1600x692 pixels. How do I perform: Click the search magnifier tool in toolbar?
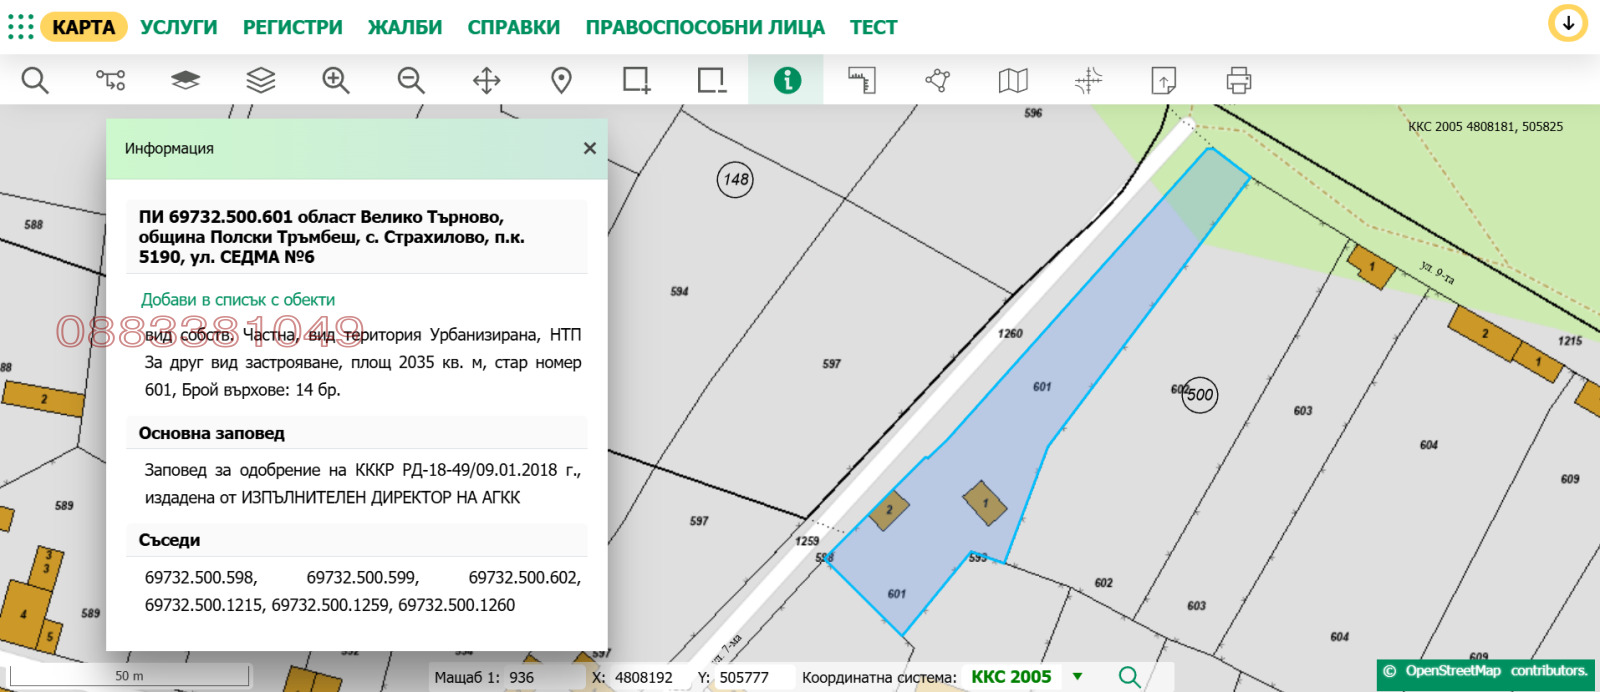pyautogui.click(x=35, y=80)
